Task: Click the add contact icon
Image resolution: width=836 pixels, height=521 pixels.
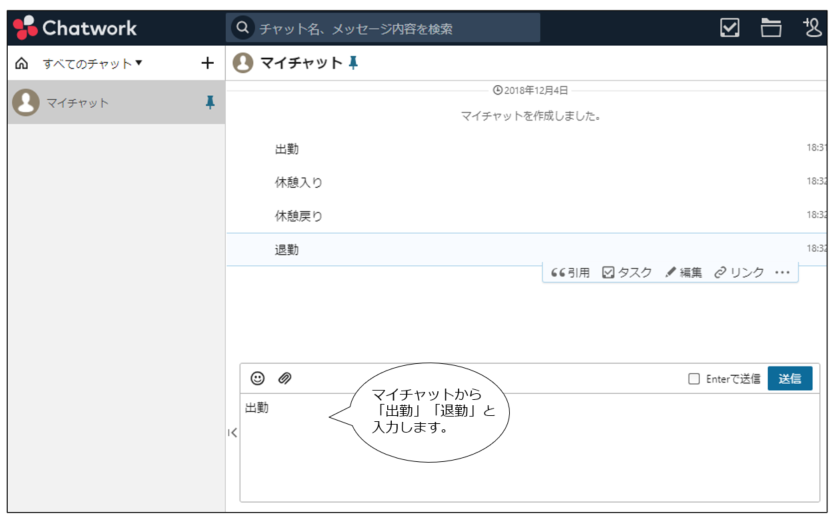Action: 812,28
